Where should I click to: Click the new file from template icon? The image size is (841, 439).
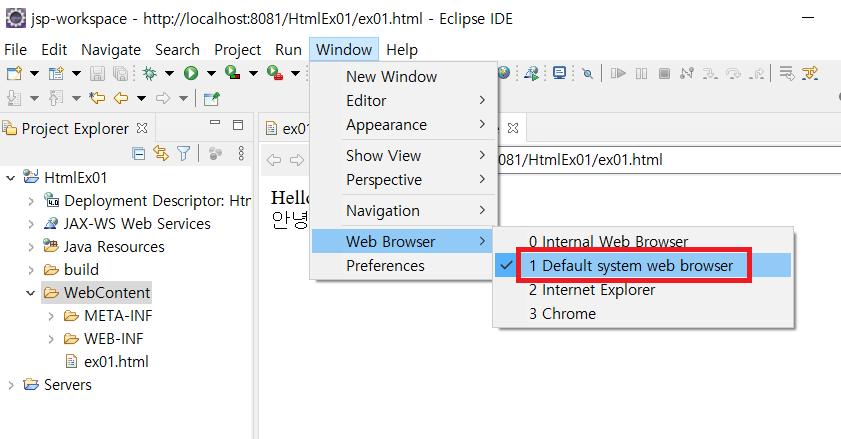[x=56, y=73]
